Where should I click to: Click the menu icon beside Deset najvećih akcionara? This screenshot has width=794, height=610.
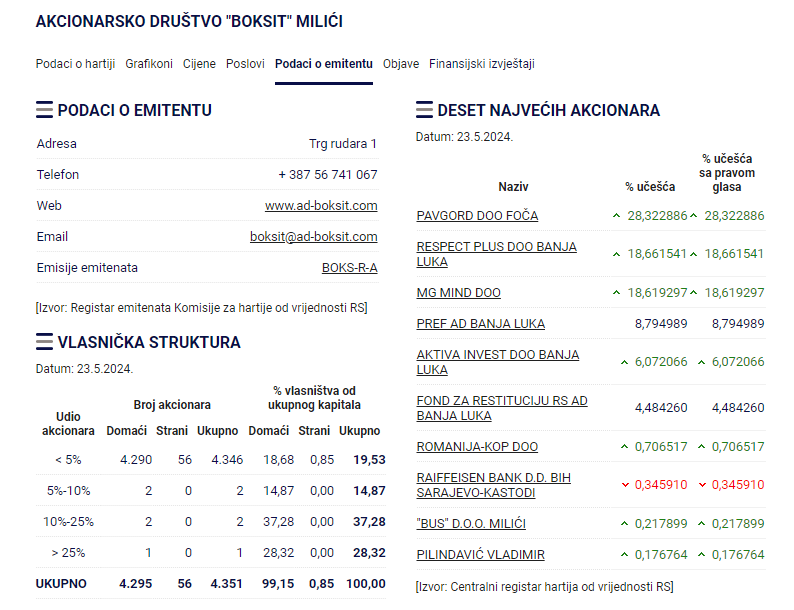pyautogui.click(x=424, y=110)
